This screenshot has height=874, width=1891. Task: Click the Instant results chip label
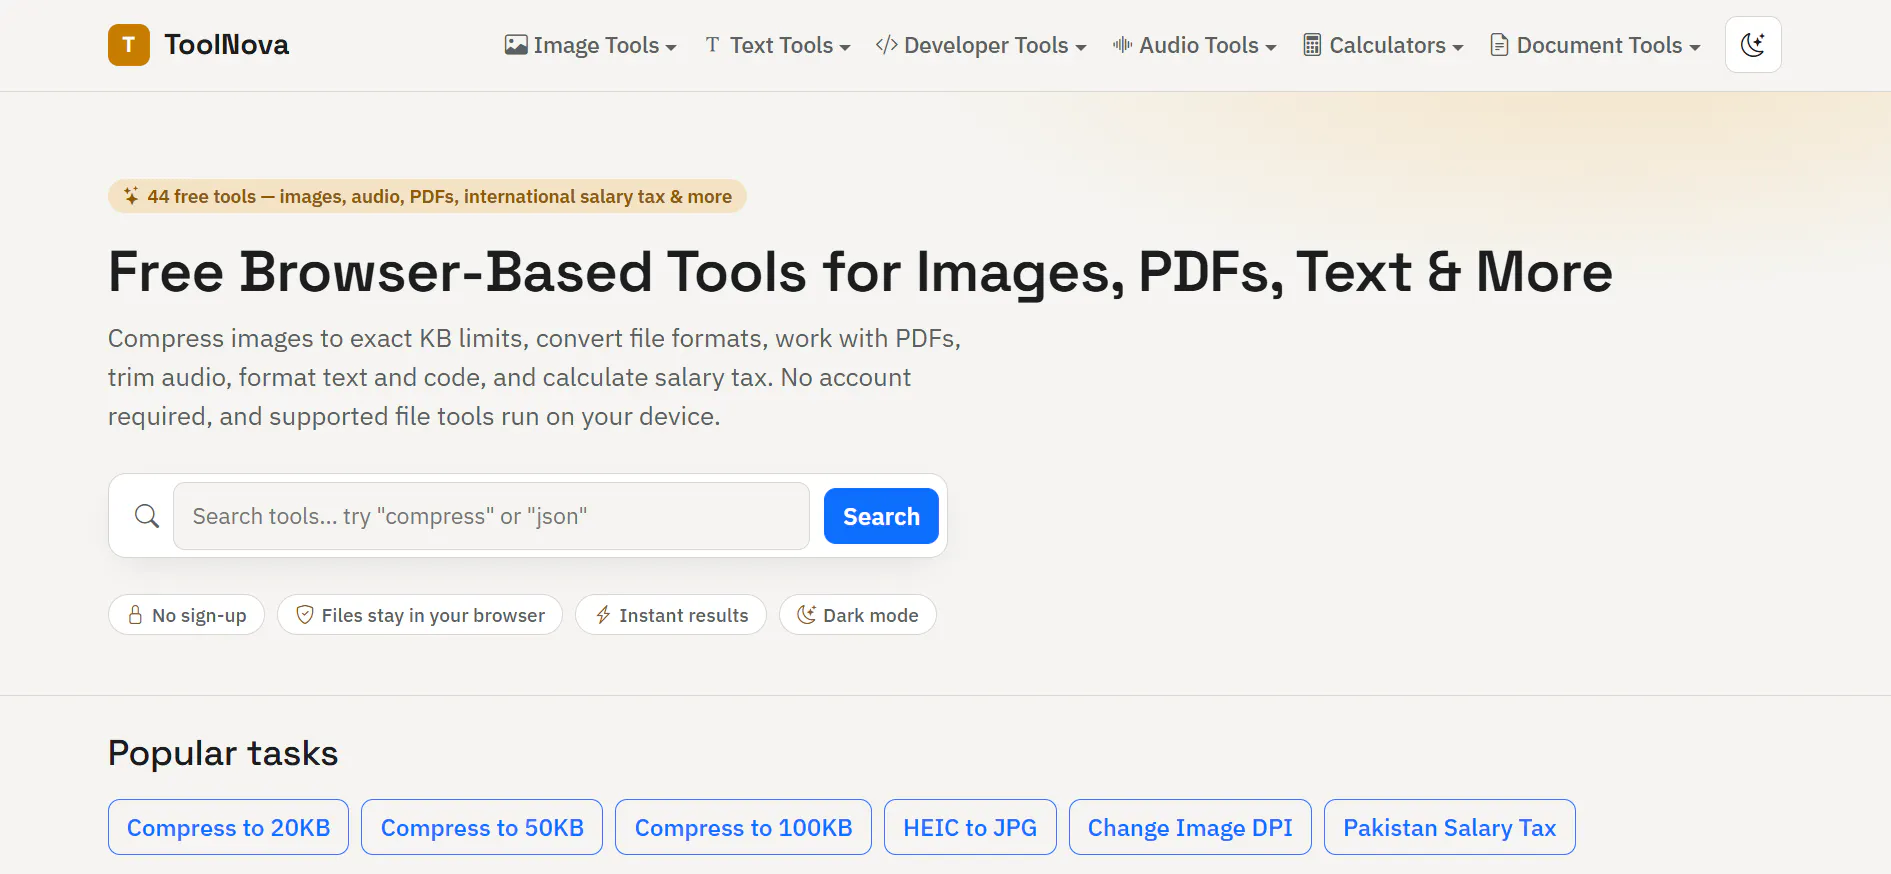pos(684,615)
